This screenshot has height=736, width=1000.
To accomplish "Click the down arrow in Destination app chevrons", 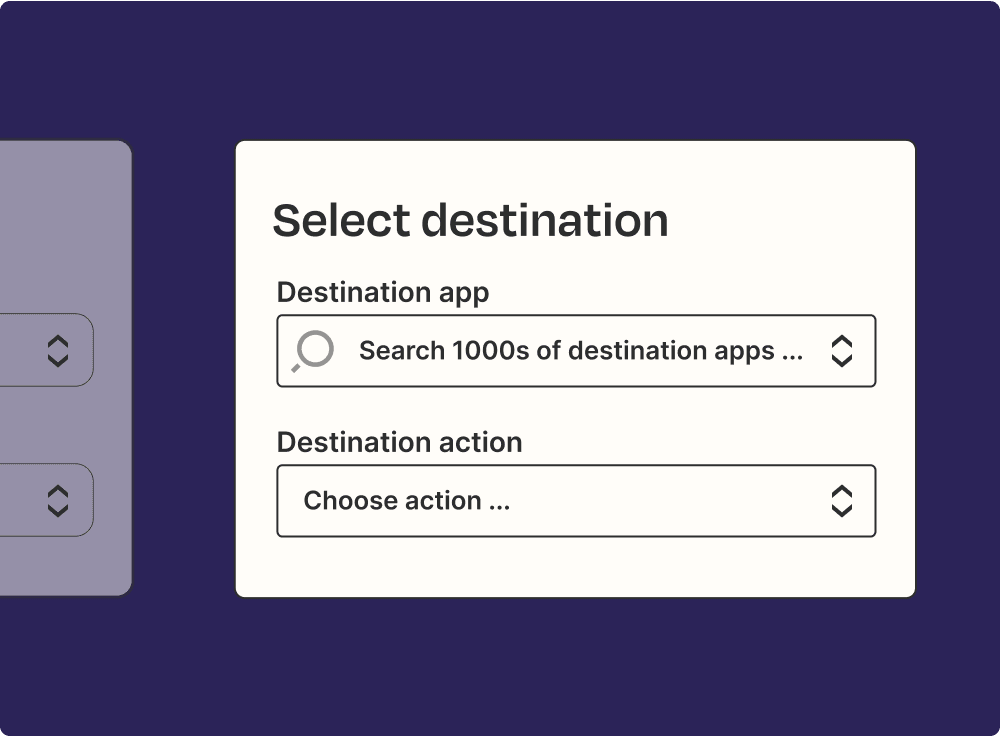I will tap(842, 360).
